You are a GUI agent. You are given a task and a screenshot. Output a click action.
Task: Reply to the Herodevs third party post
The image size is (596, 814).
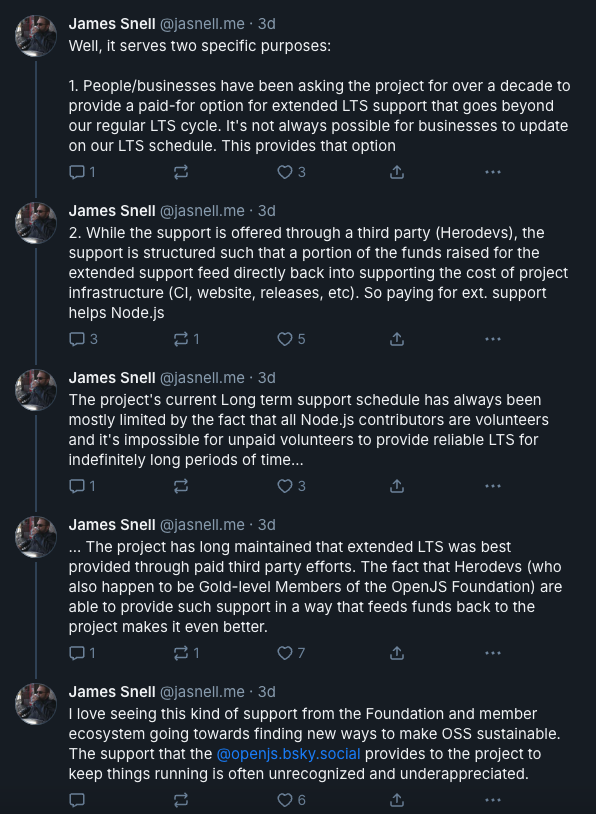tap(83, 339)
